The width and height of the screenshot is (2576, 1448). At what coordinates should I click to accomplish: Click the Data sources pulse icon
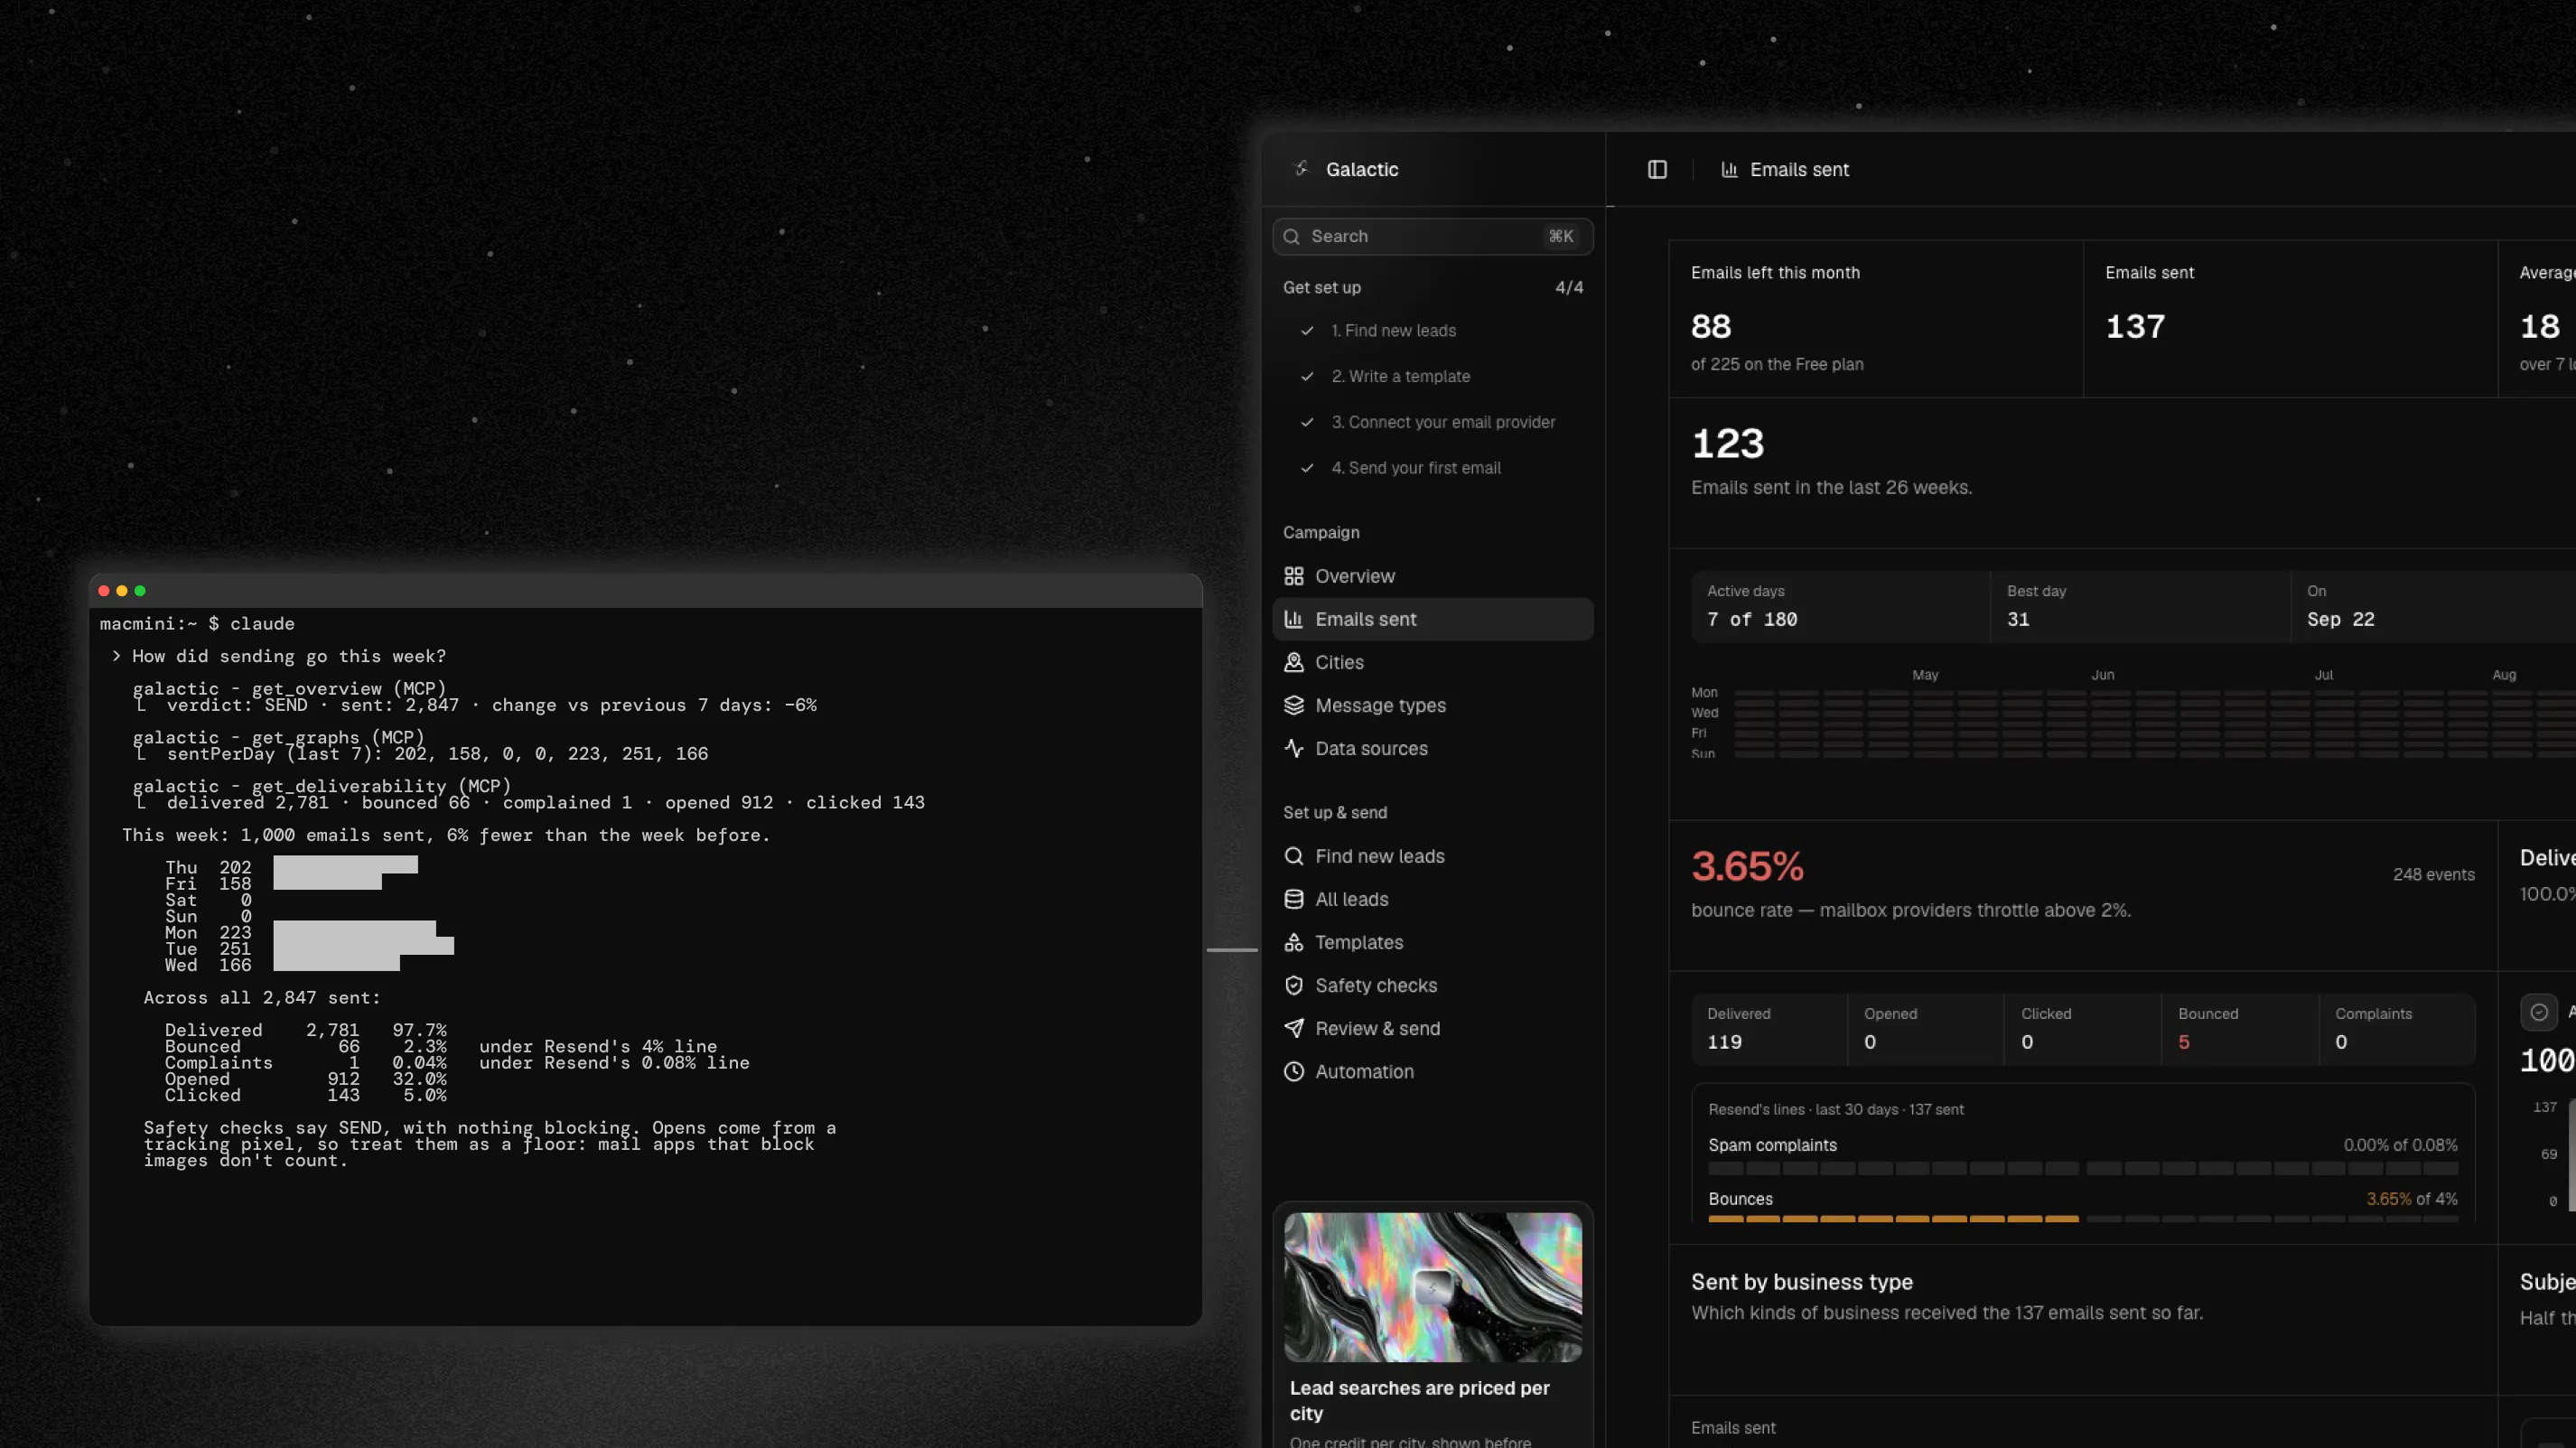1293,748
